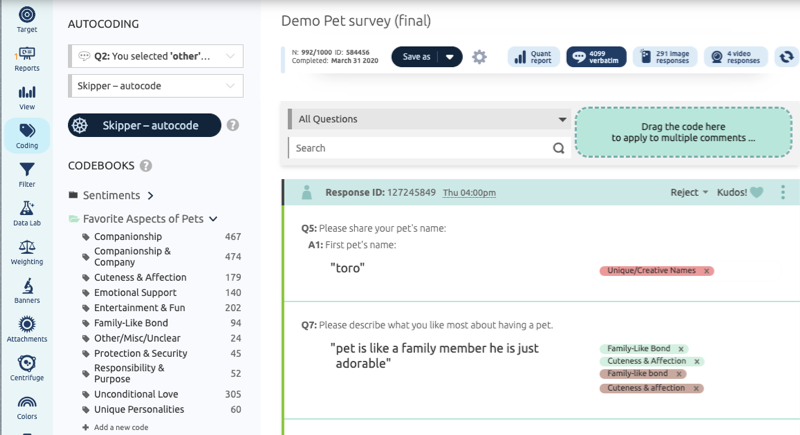Viewport: 800px width, 435px height.
Task: Open the Banners microscope icon
Action: click(x=27, y=291)
